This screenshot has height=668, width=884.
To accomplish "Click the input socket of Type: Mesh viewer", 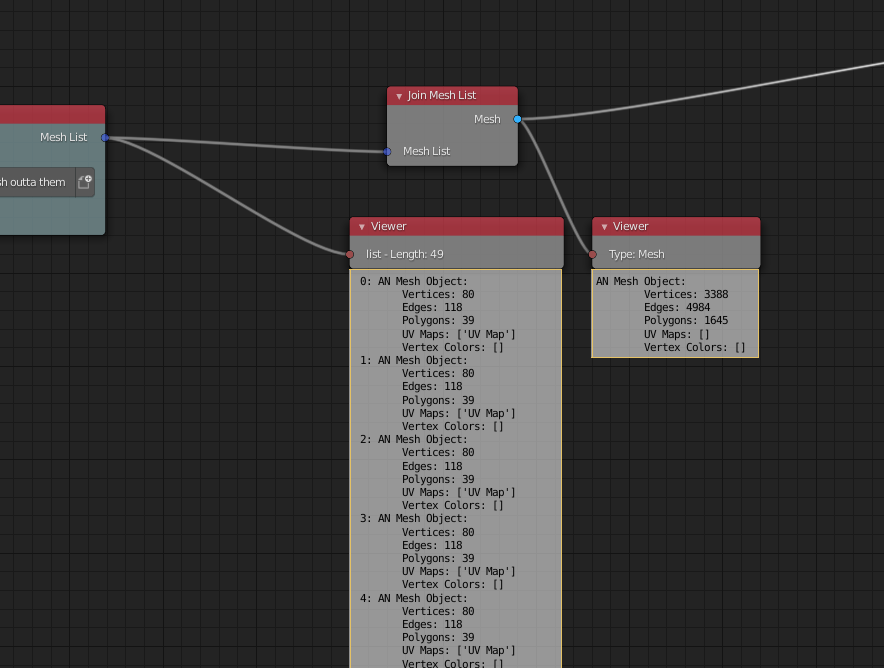I will tap(592, 255).
